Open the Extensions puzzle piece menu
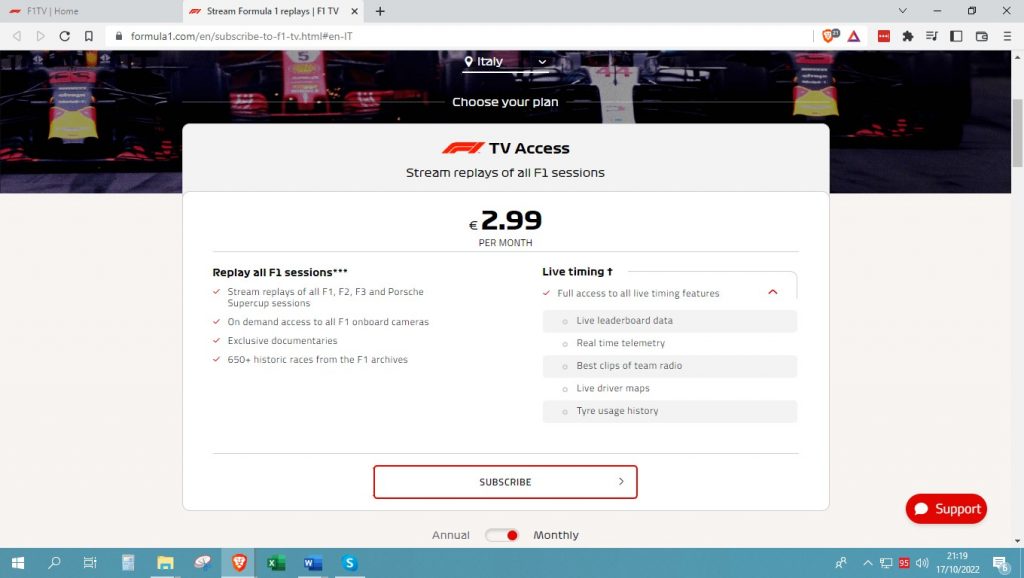 pos(908,36)
